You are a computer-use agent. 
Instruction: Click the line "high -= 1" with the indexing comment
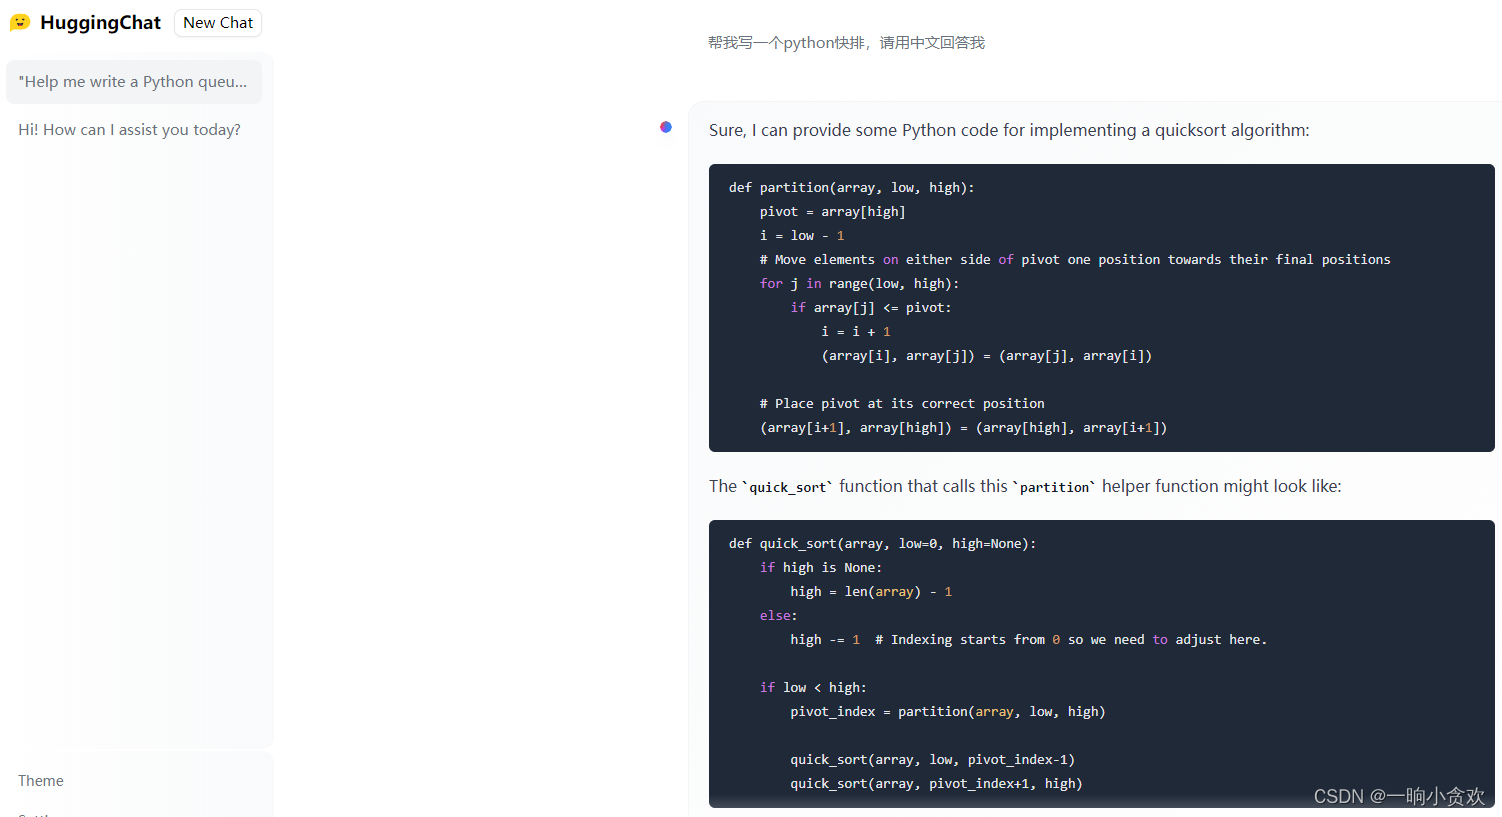click(1028, 639)
